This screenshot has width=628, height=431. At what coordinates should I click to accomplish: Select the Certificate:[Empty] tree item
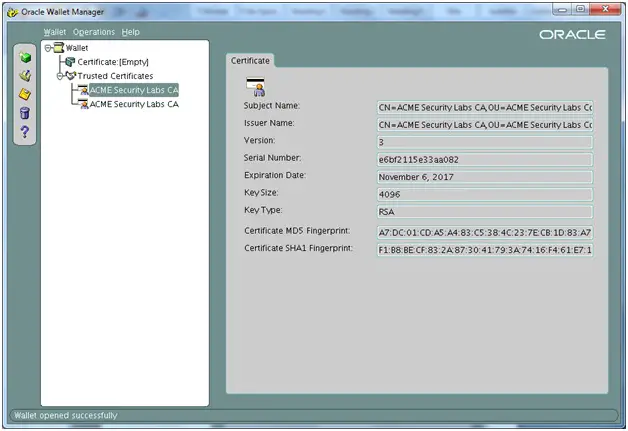[x=113, y=62]
